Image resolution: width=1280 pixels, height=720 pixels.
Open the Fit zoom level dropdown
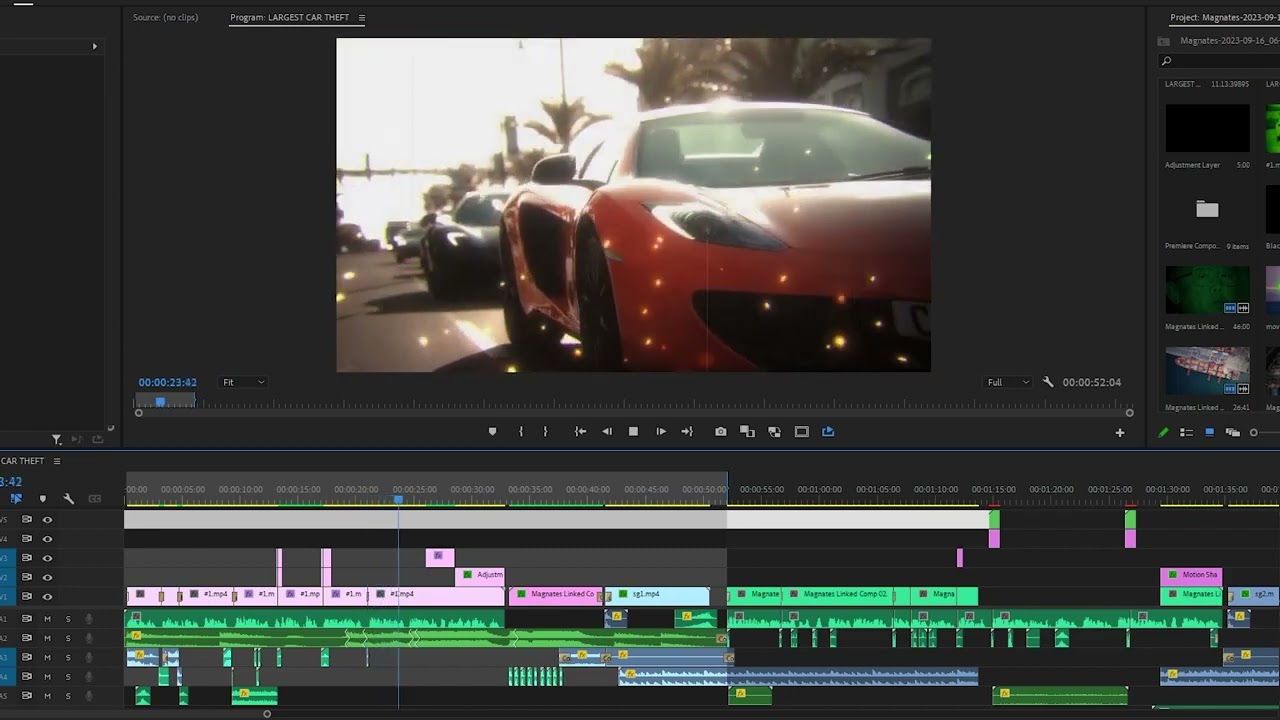[x=243, y=382]
